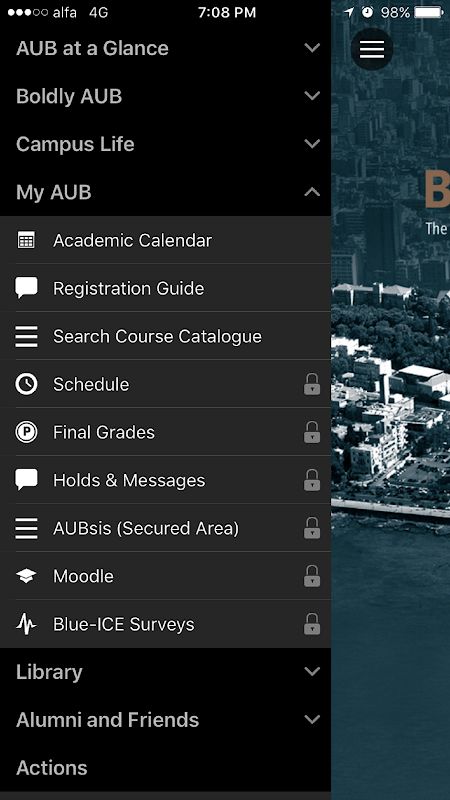
Task: Tap the Registration Guide speech bubble icon
Action: pos(26,288)
